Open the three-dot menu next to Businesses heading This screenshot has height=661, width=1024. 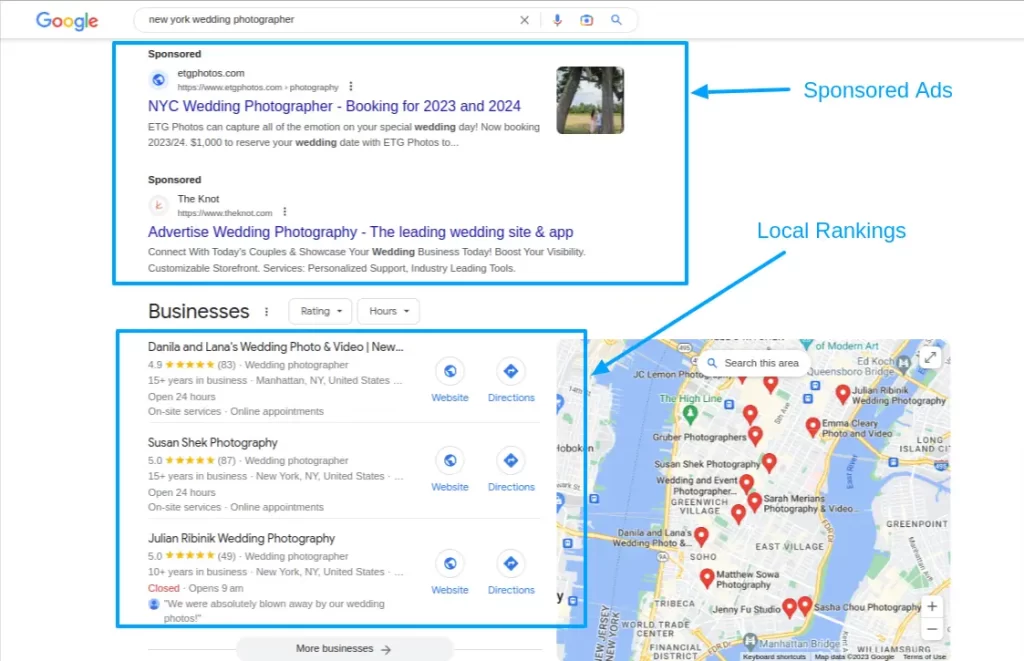click(266, 312)
